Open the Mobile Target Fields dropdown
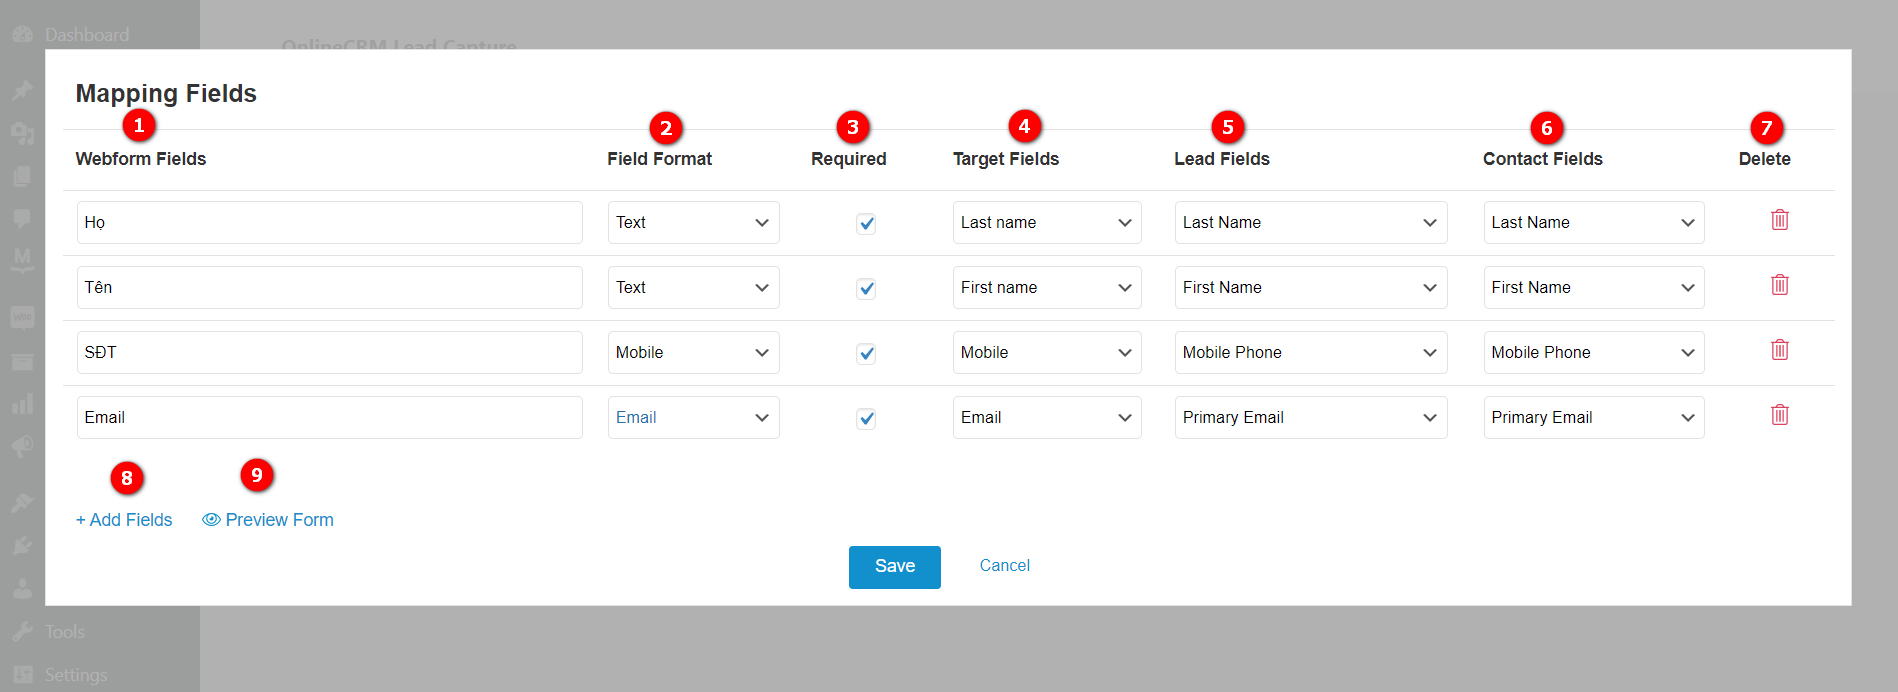The width and height of the screenshot is (1898, 692). click(1047, 352)
